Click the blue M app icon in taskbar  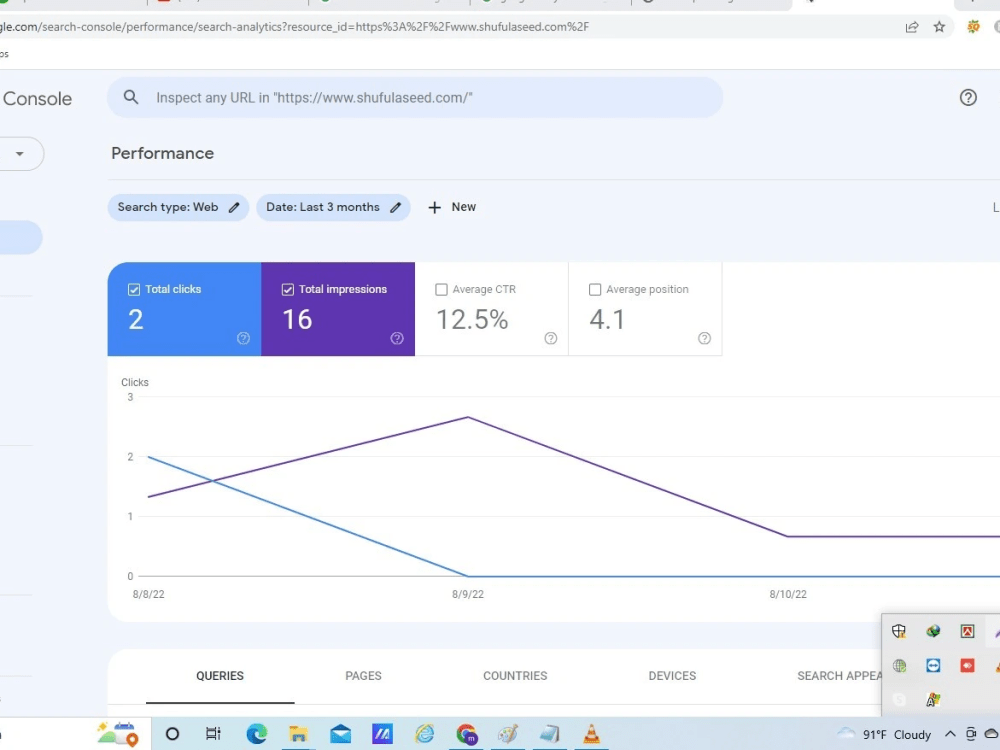[x=382, y=734]
